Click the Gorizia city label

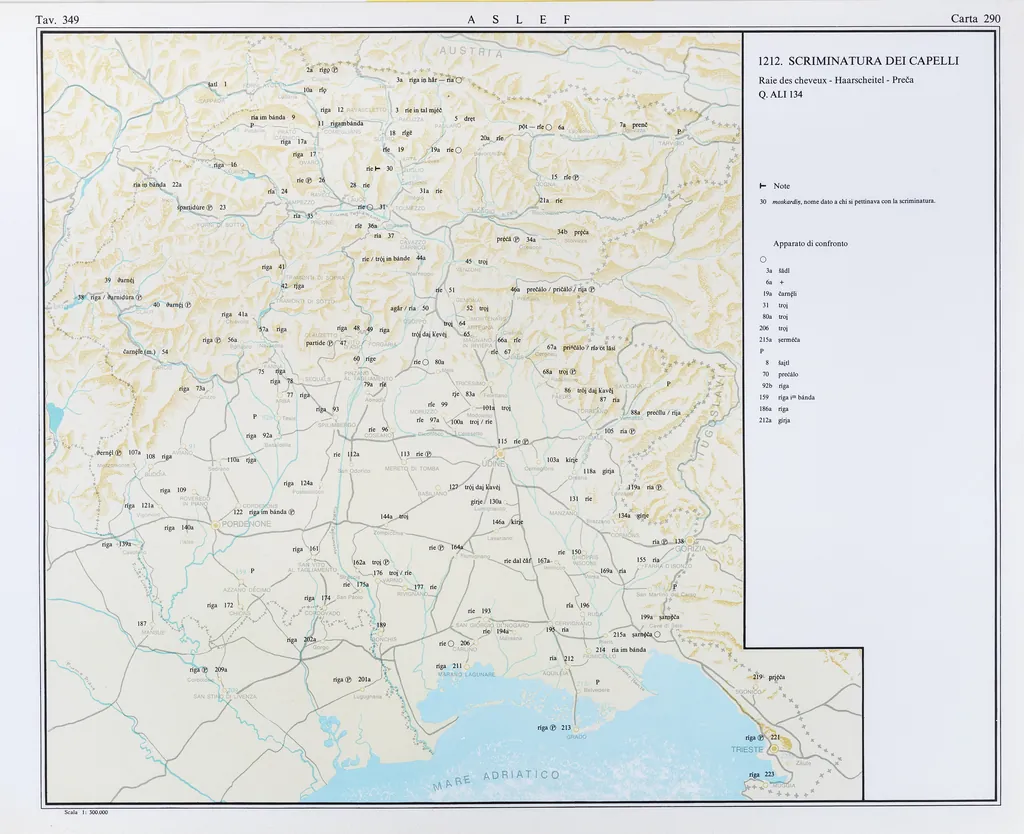coord(690,551)
